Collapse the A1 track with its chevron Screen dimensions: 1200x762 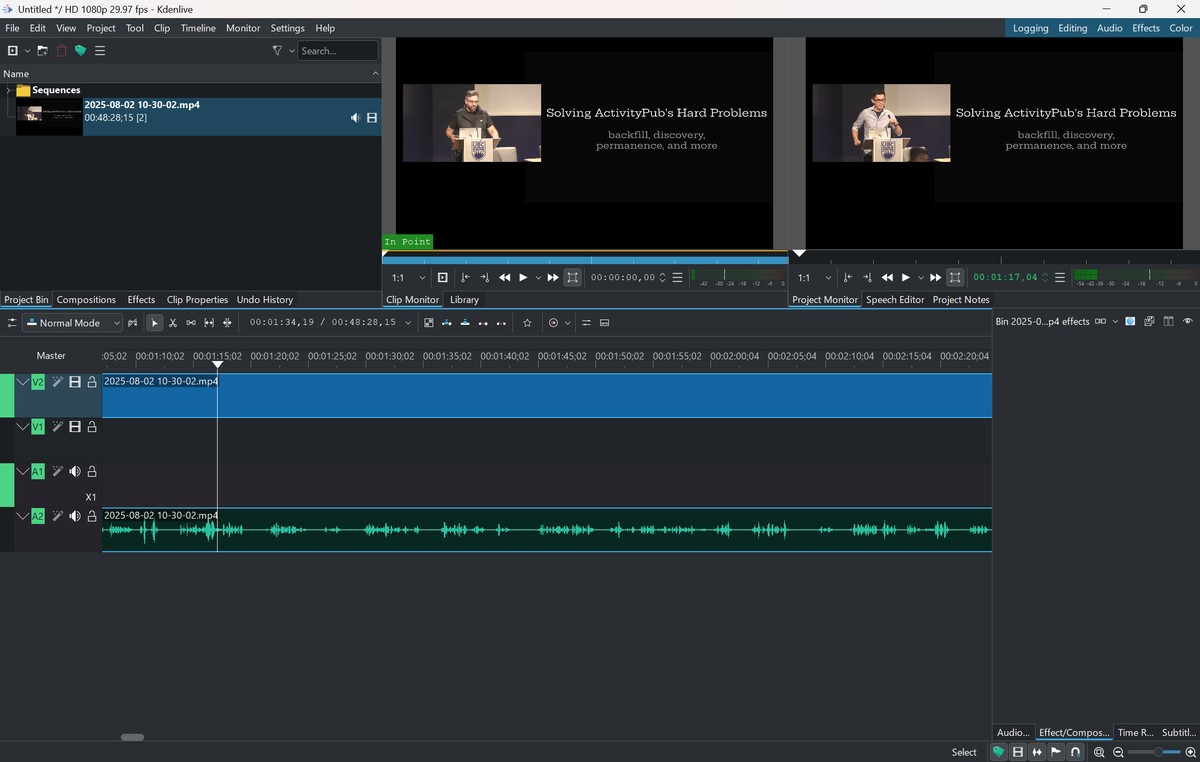[x=22, y=471]
